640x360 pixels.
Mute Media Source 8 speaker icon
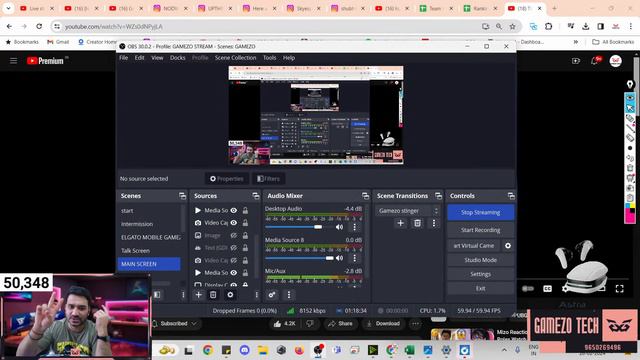[339, 258]
